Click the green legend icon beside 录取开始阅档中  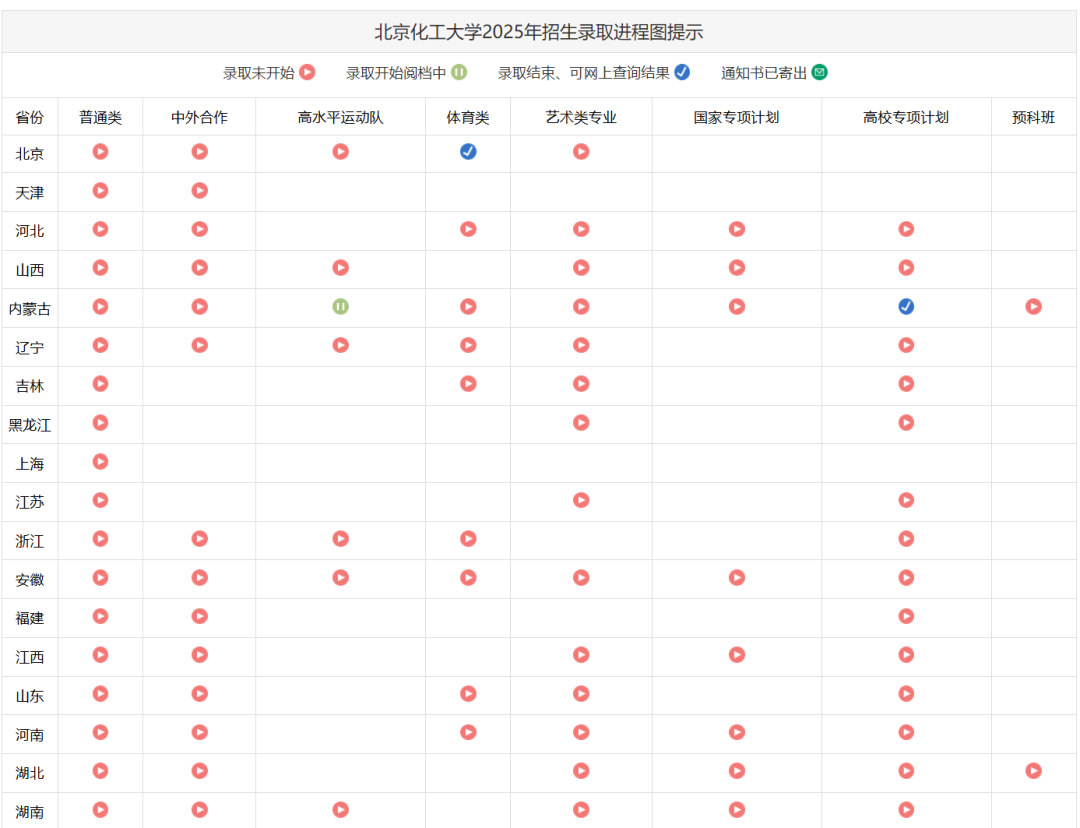(459, 72)
